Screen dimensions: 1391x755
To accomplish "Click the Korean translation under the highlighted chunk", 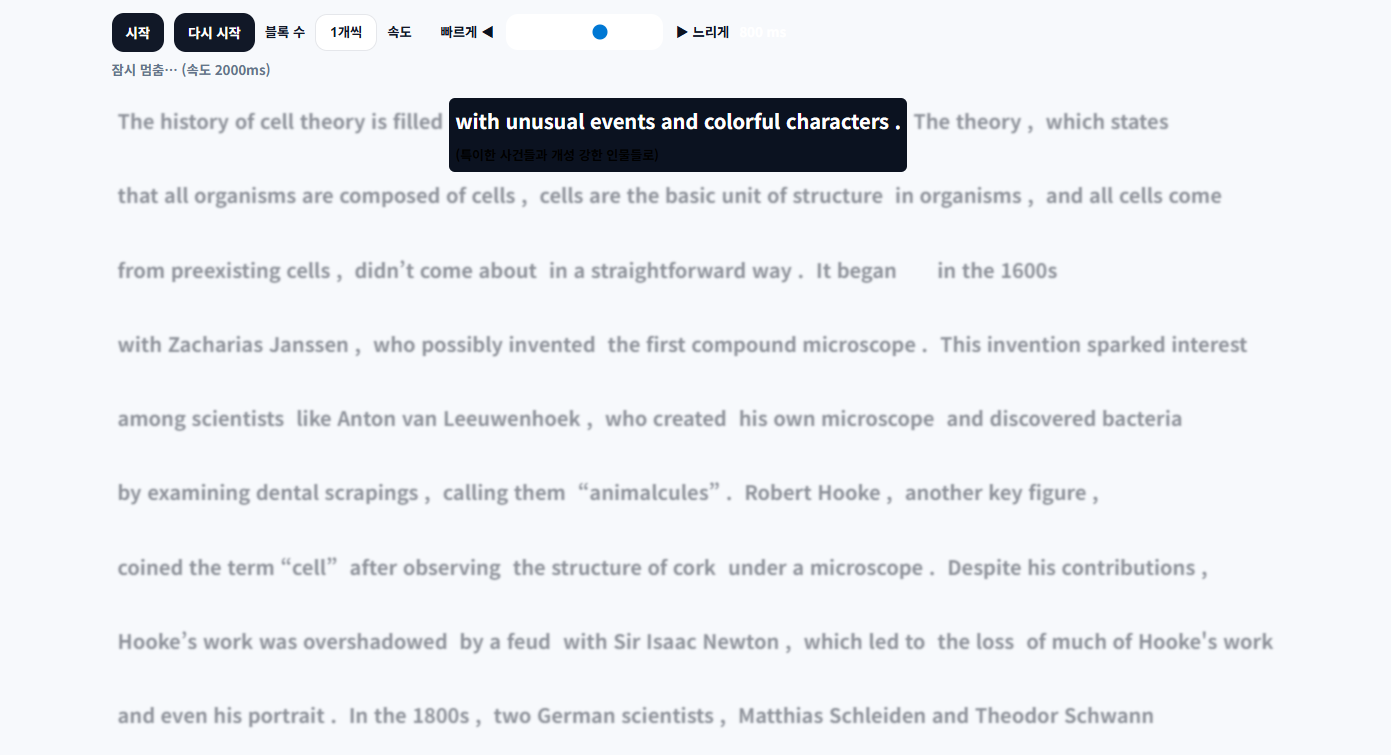I will [557, 155].
